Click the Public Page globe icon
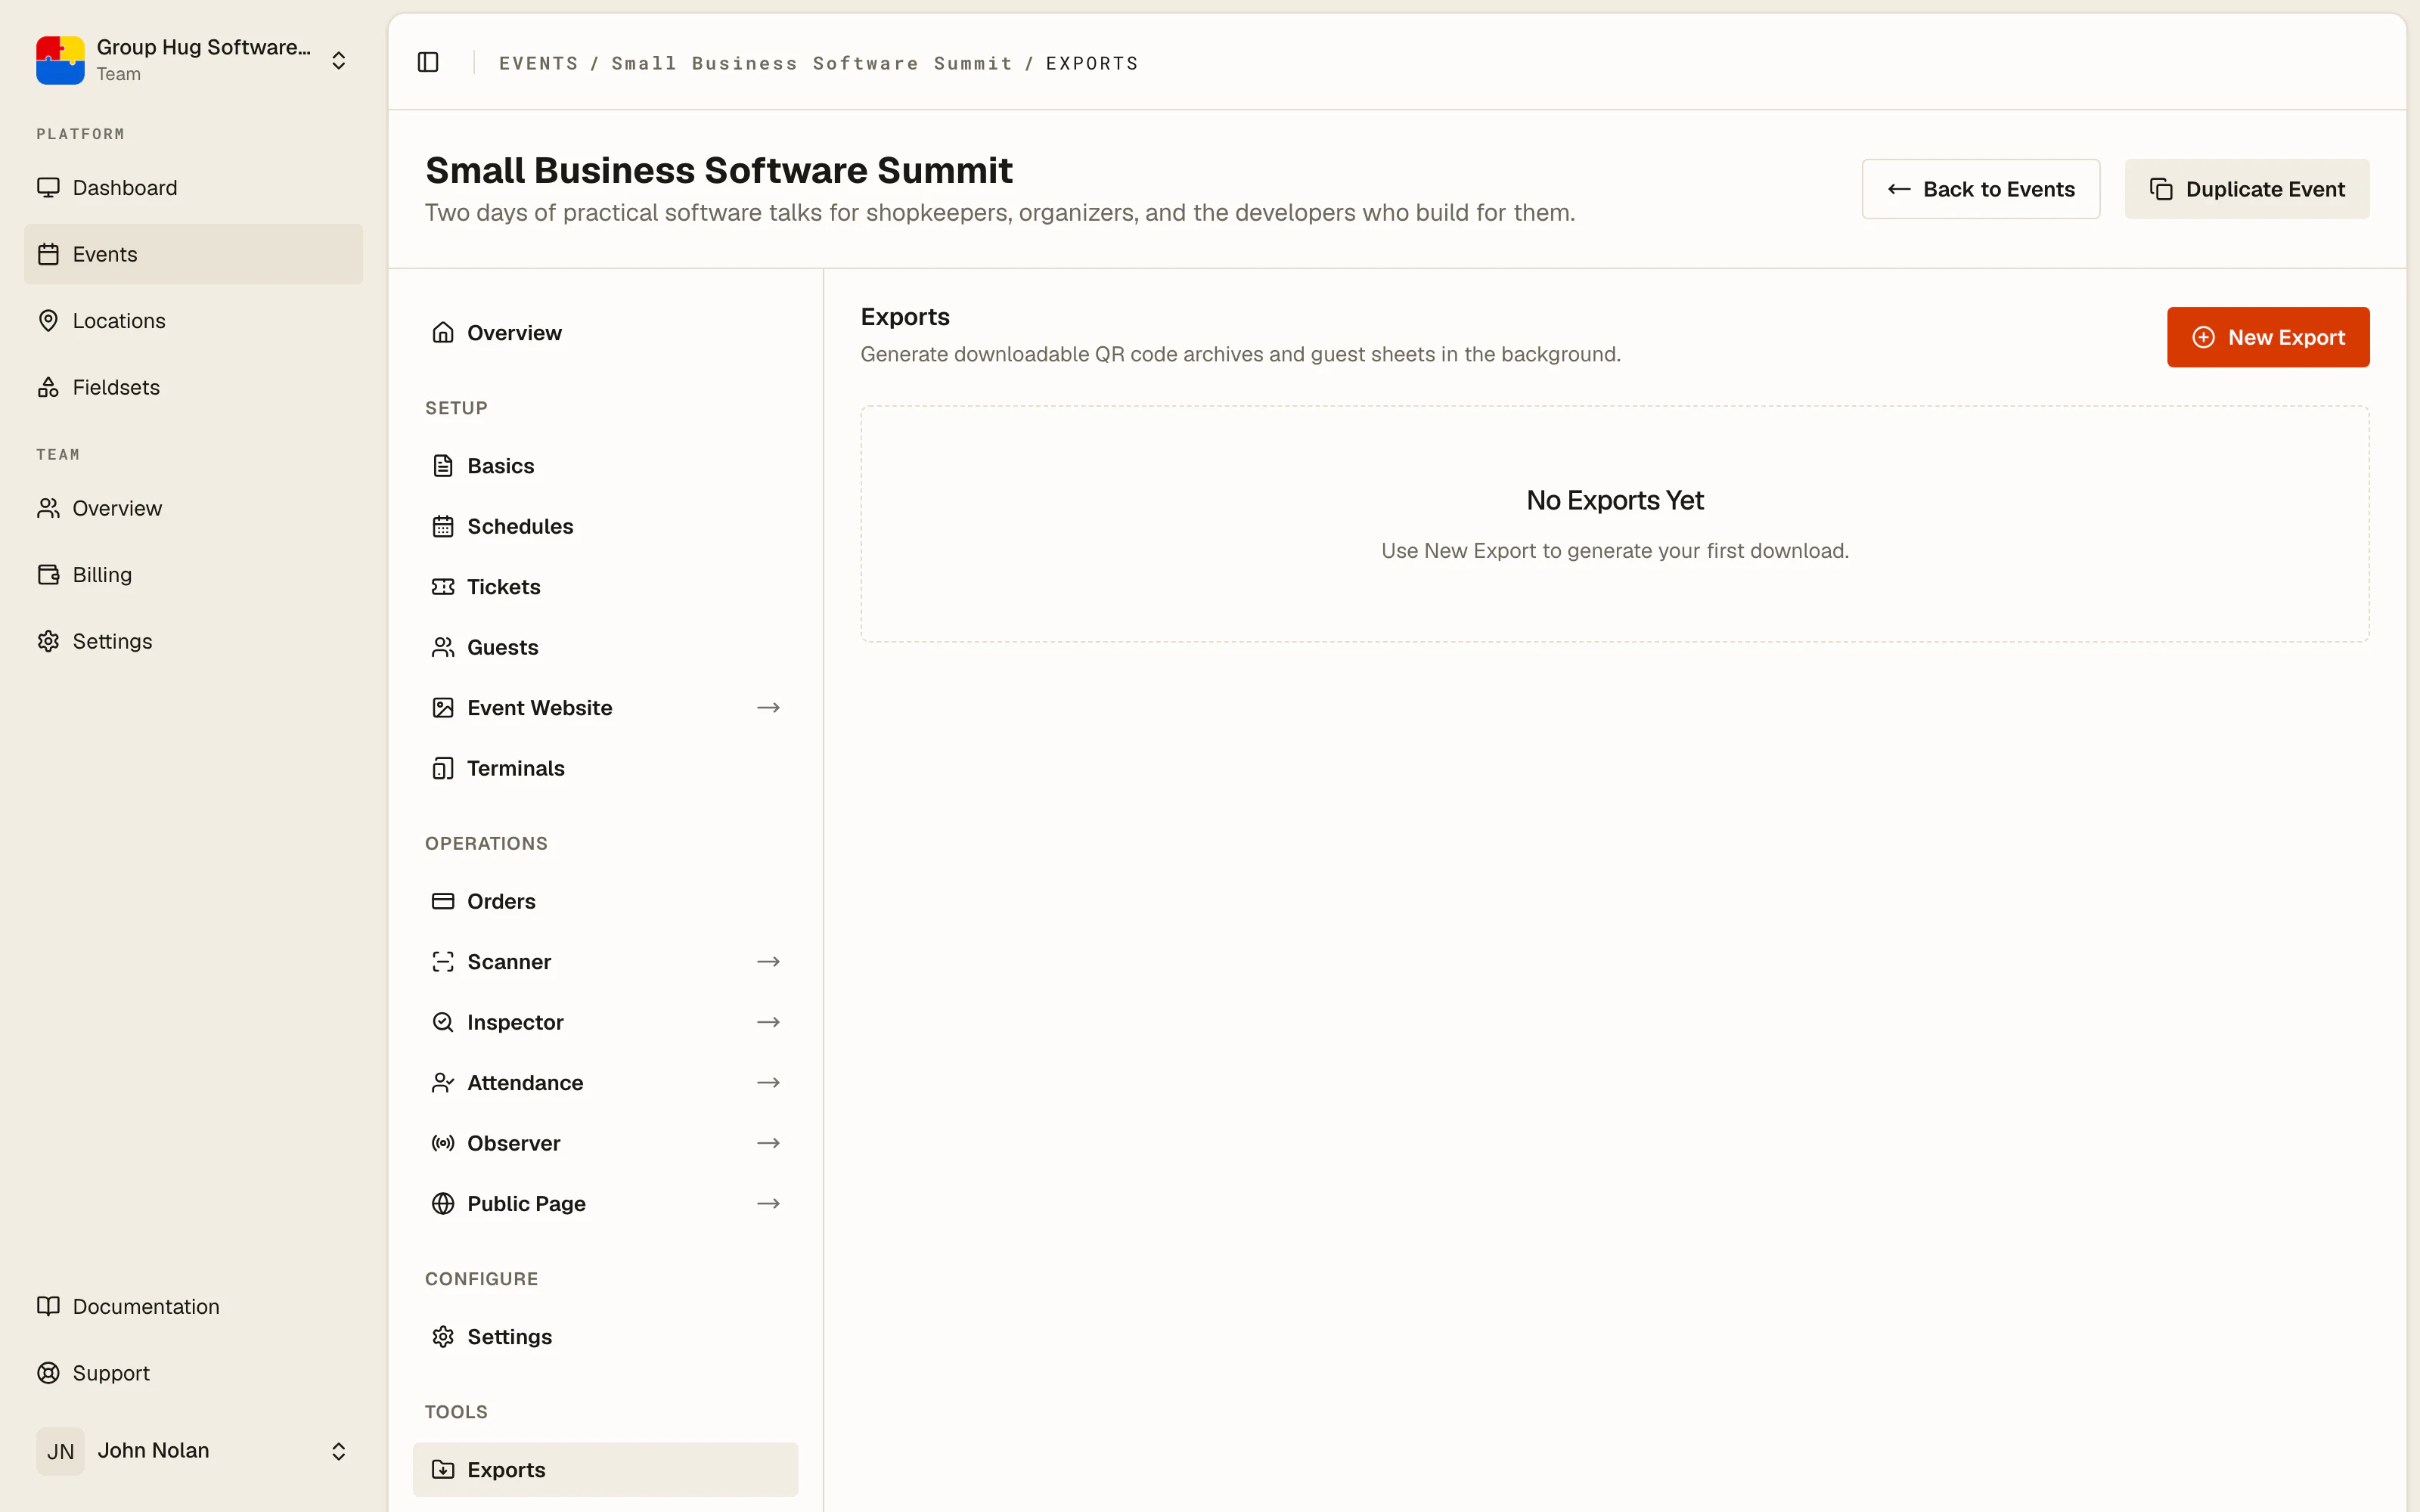Viewport: 2420px width, 1512px height. (x=443, y=1204)
